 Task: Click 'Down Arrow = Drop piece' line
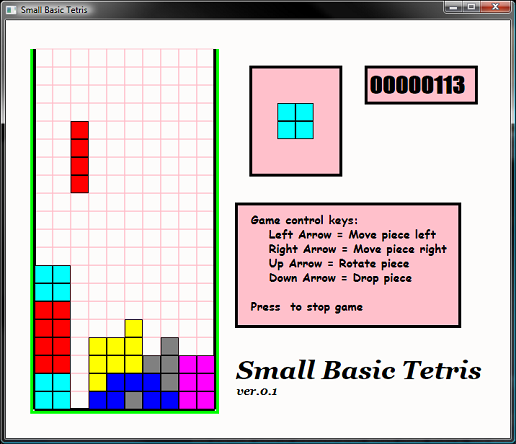point(340,278)
